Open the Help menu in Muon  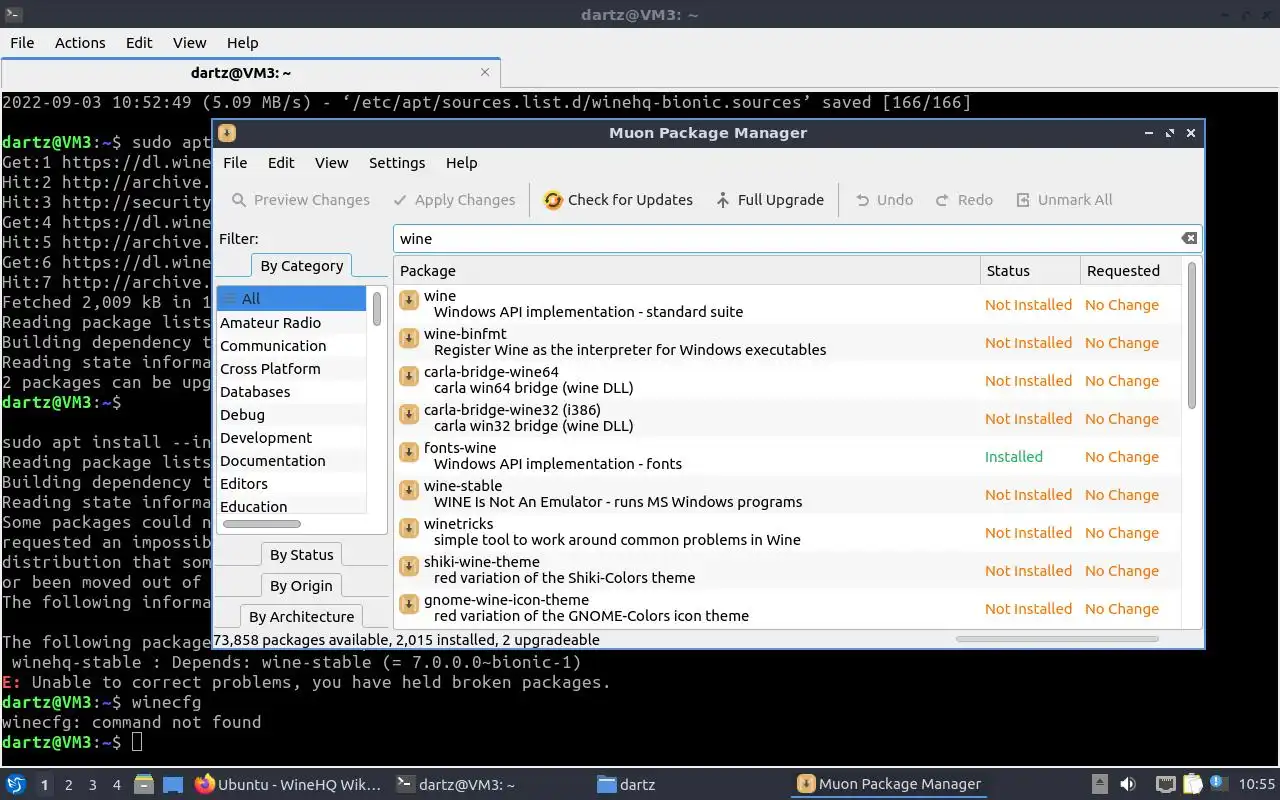click(461, 163)
